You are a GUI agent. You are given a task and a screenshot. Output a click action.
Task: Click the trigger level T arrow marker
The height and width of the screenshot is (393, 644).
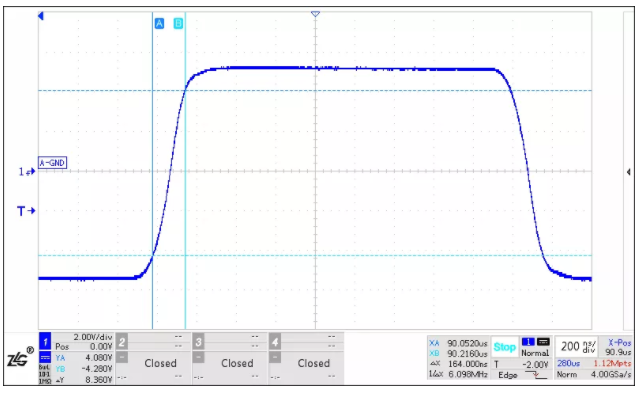(26, 211)
